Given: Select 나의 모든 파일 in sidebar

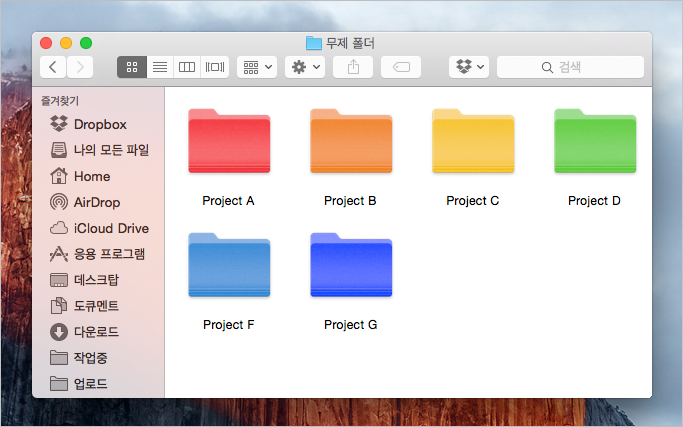Looking at the screenshot, I should [98, 150].
